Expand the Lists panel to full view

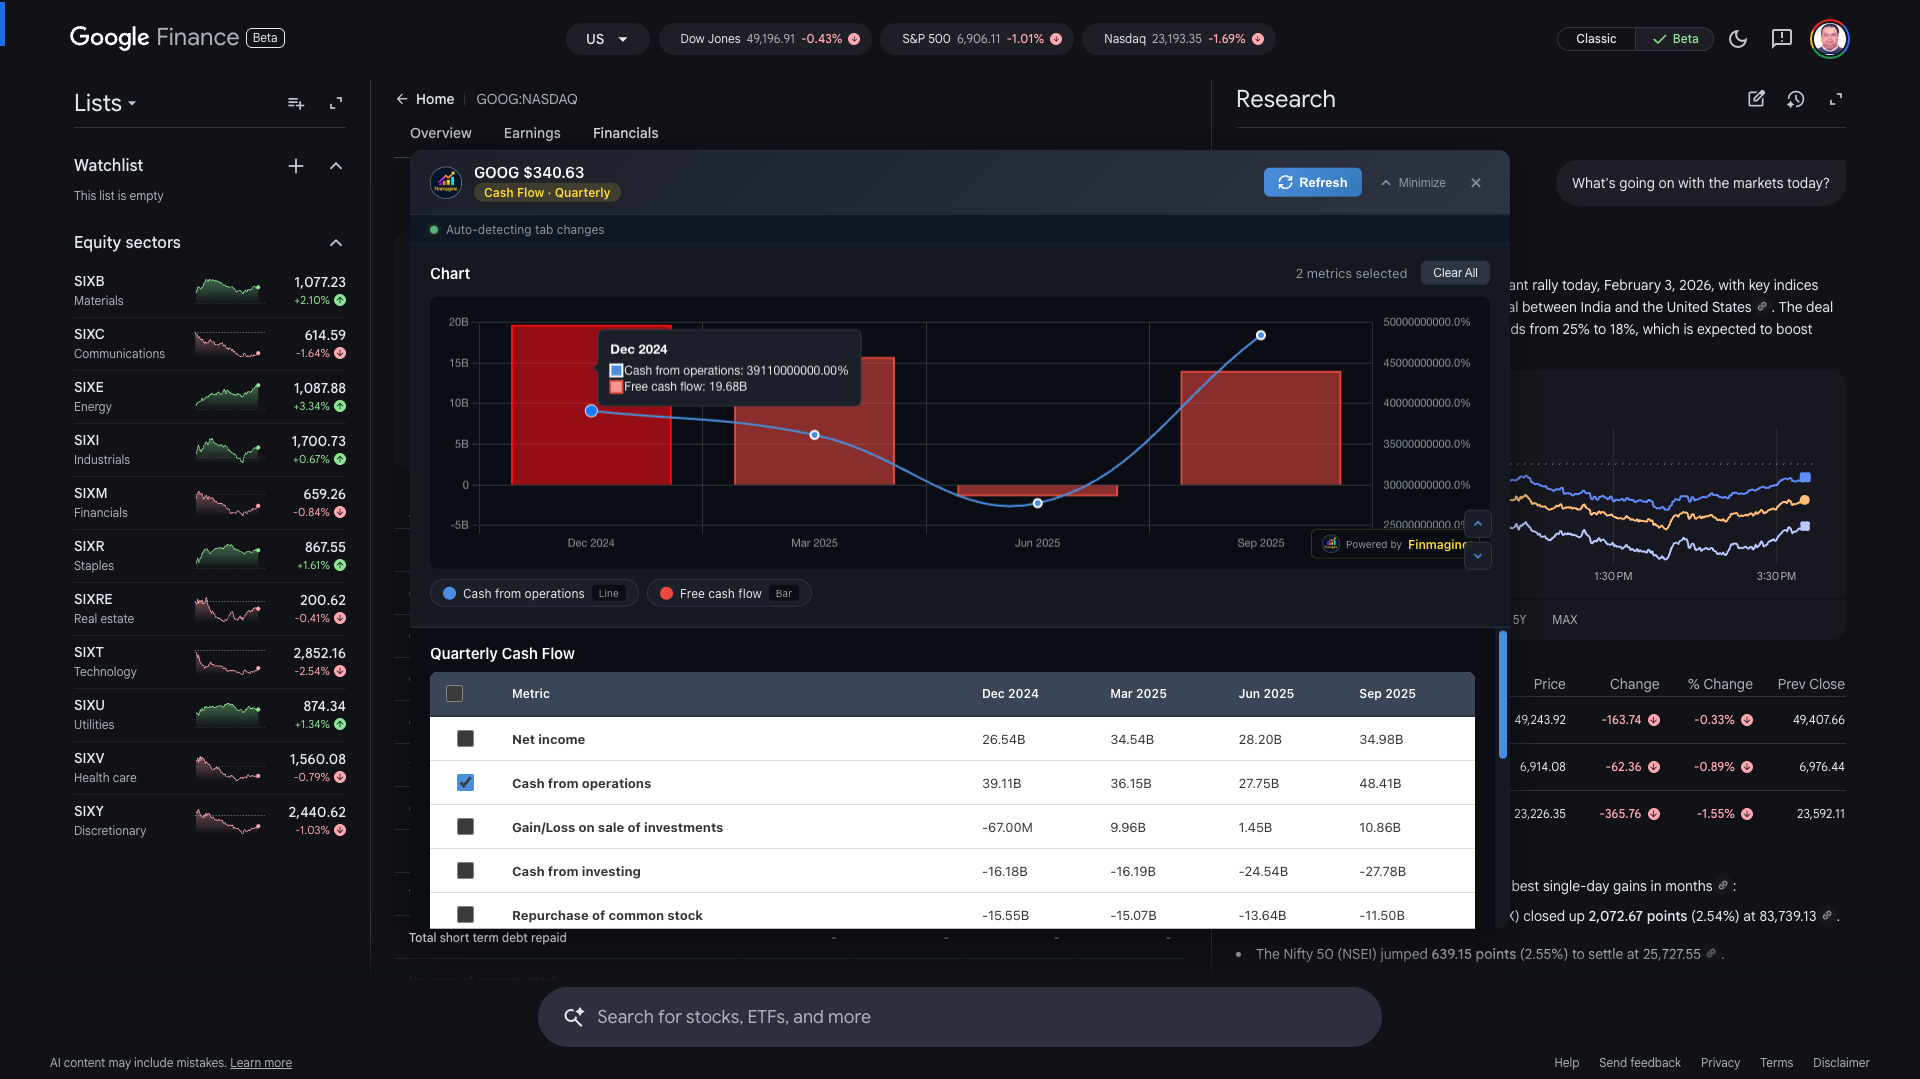click(x=336, y=103)
